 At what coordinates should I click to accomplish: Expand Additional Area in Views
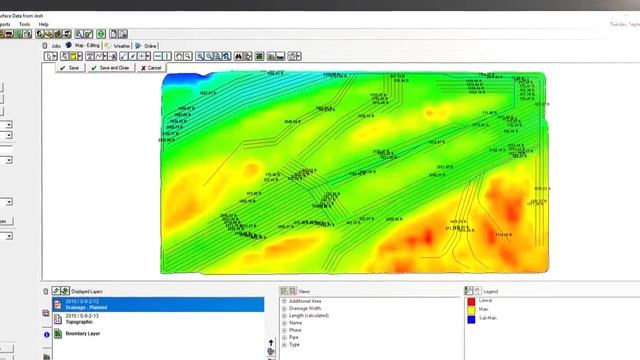pos(284,301)
